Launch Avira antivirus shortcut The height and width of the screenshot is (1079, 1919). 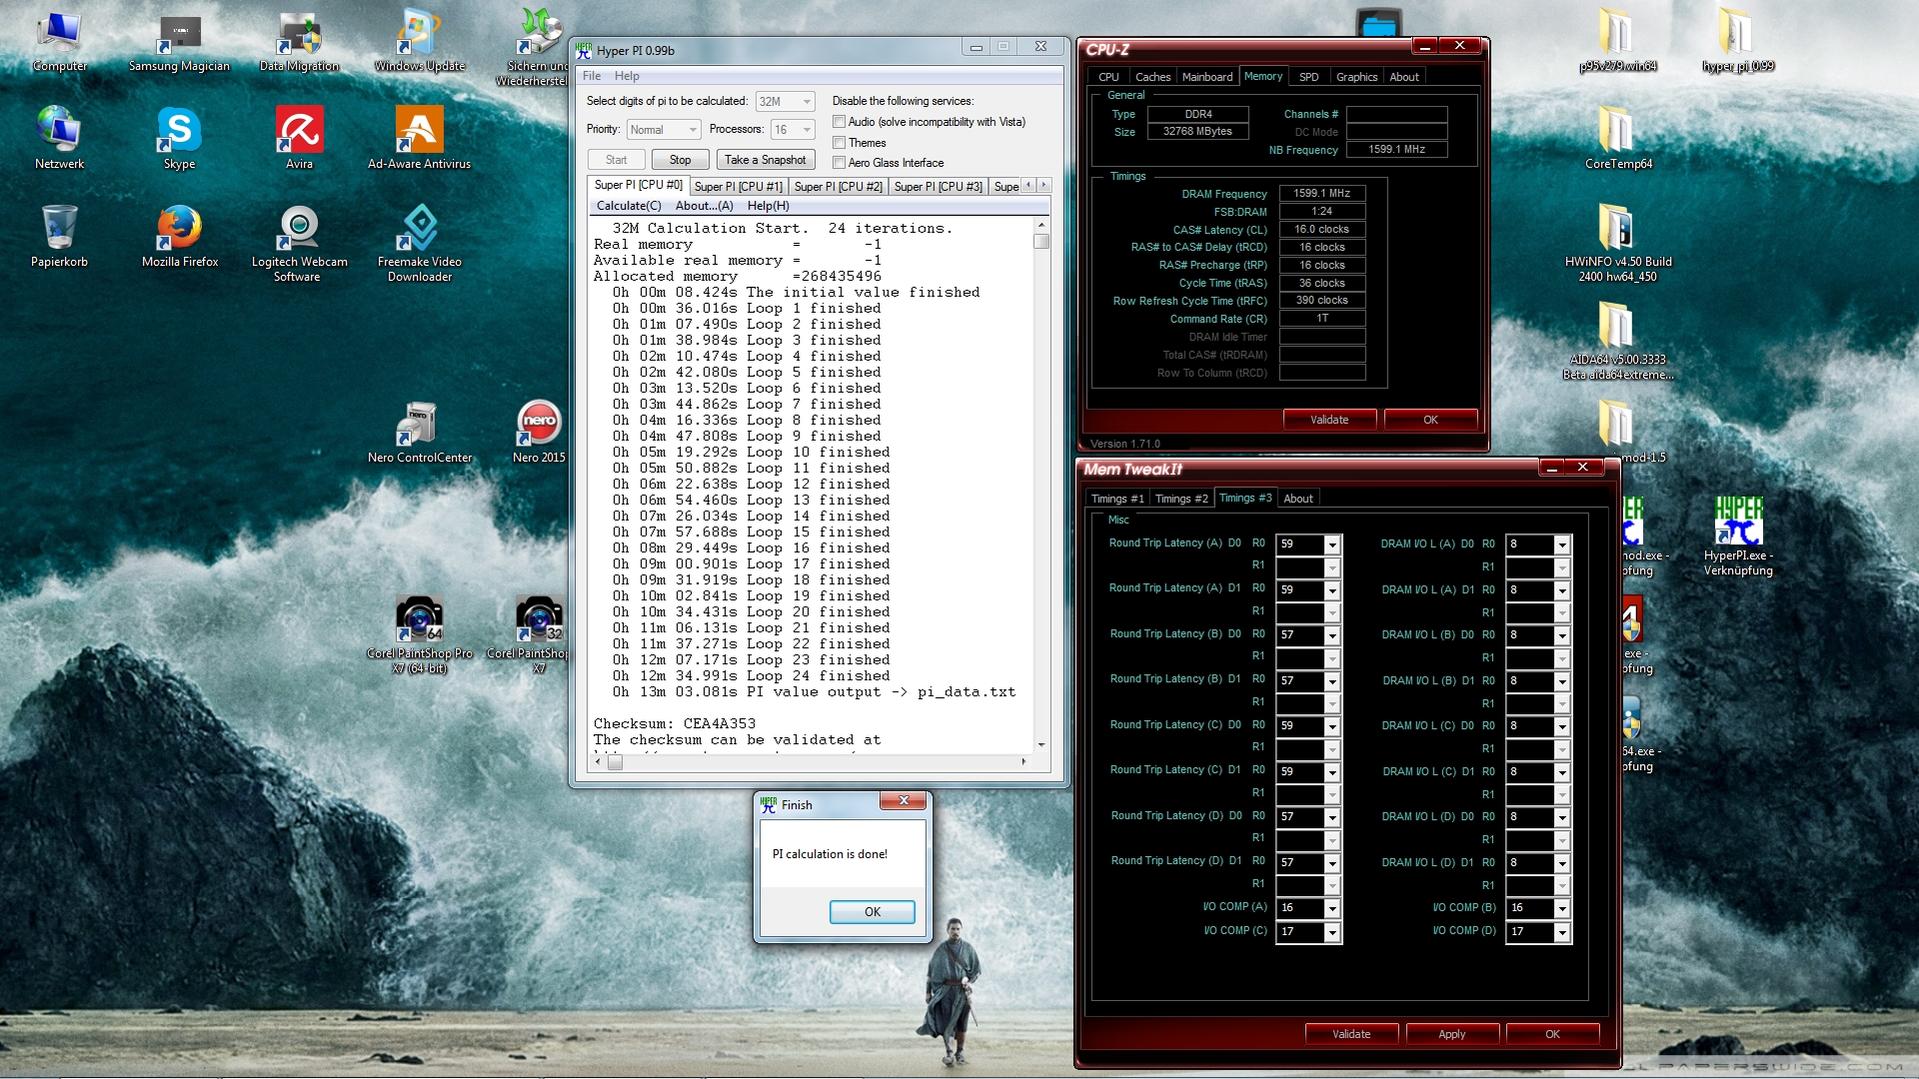tap(299, 138)
